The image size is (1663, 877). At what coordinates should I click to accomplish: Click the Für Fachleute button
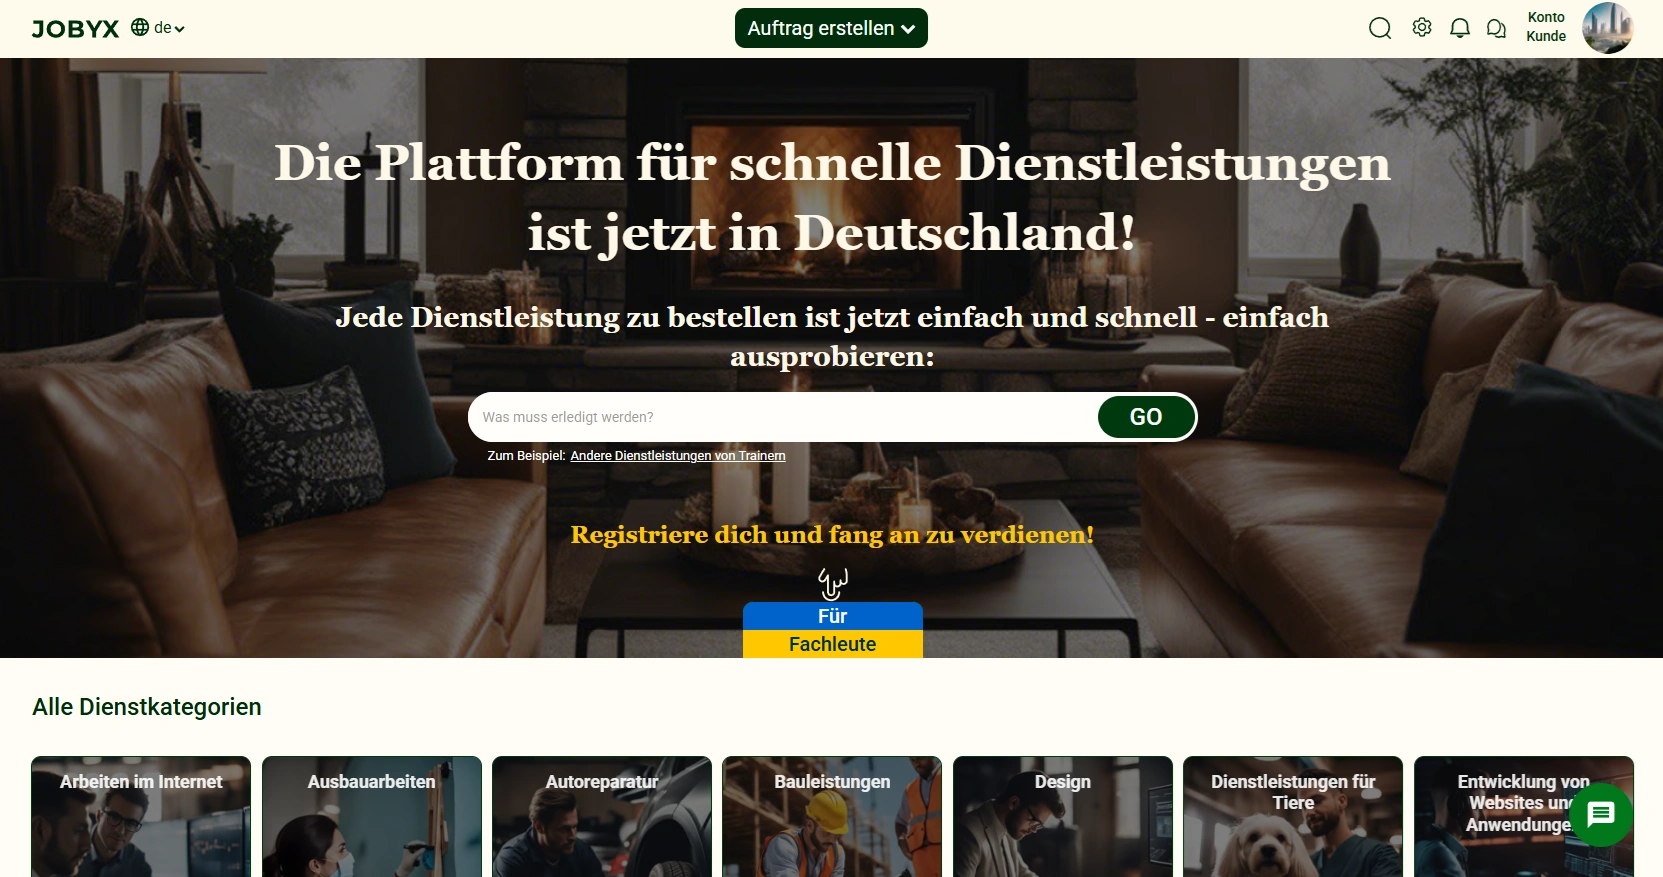coord(832,630)
